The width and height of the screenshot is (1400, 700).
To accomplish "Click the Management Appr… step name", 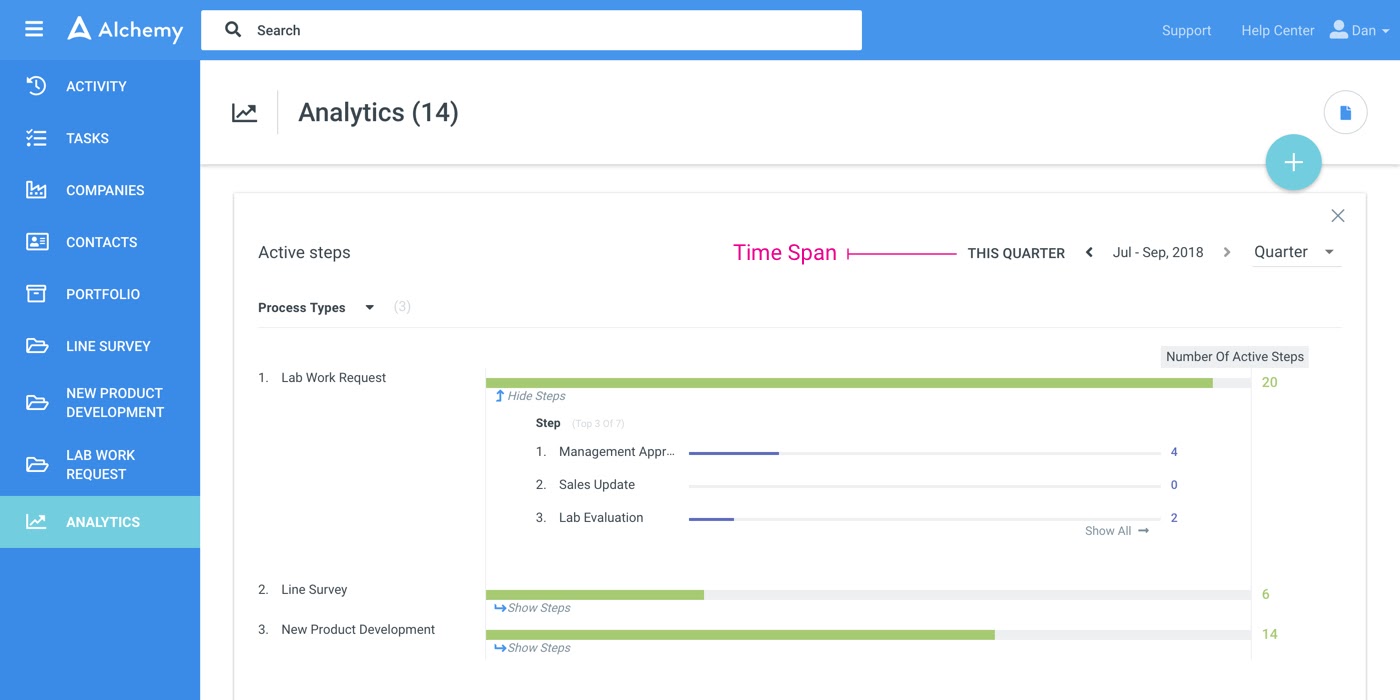I will point(617,452).
